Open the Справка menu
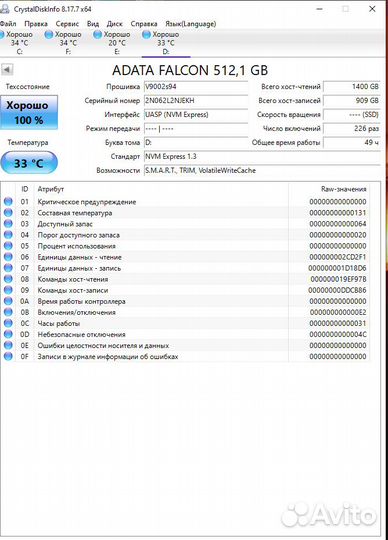Viewport: 388px width, 540px height. 144,24
